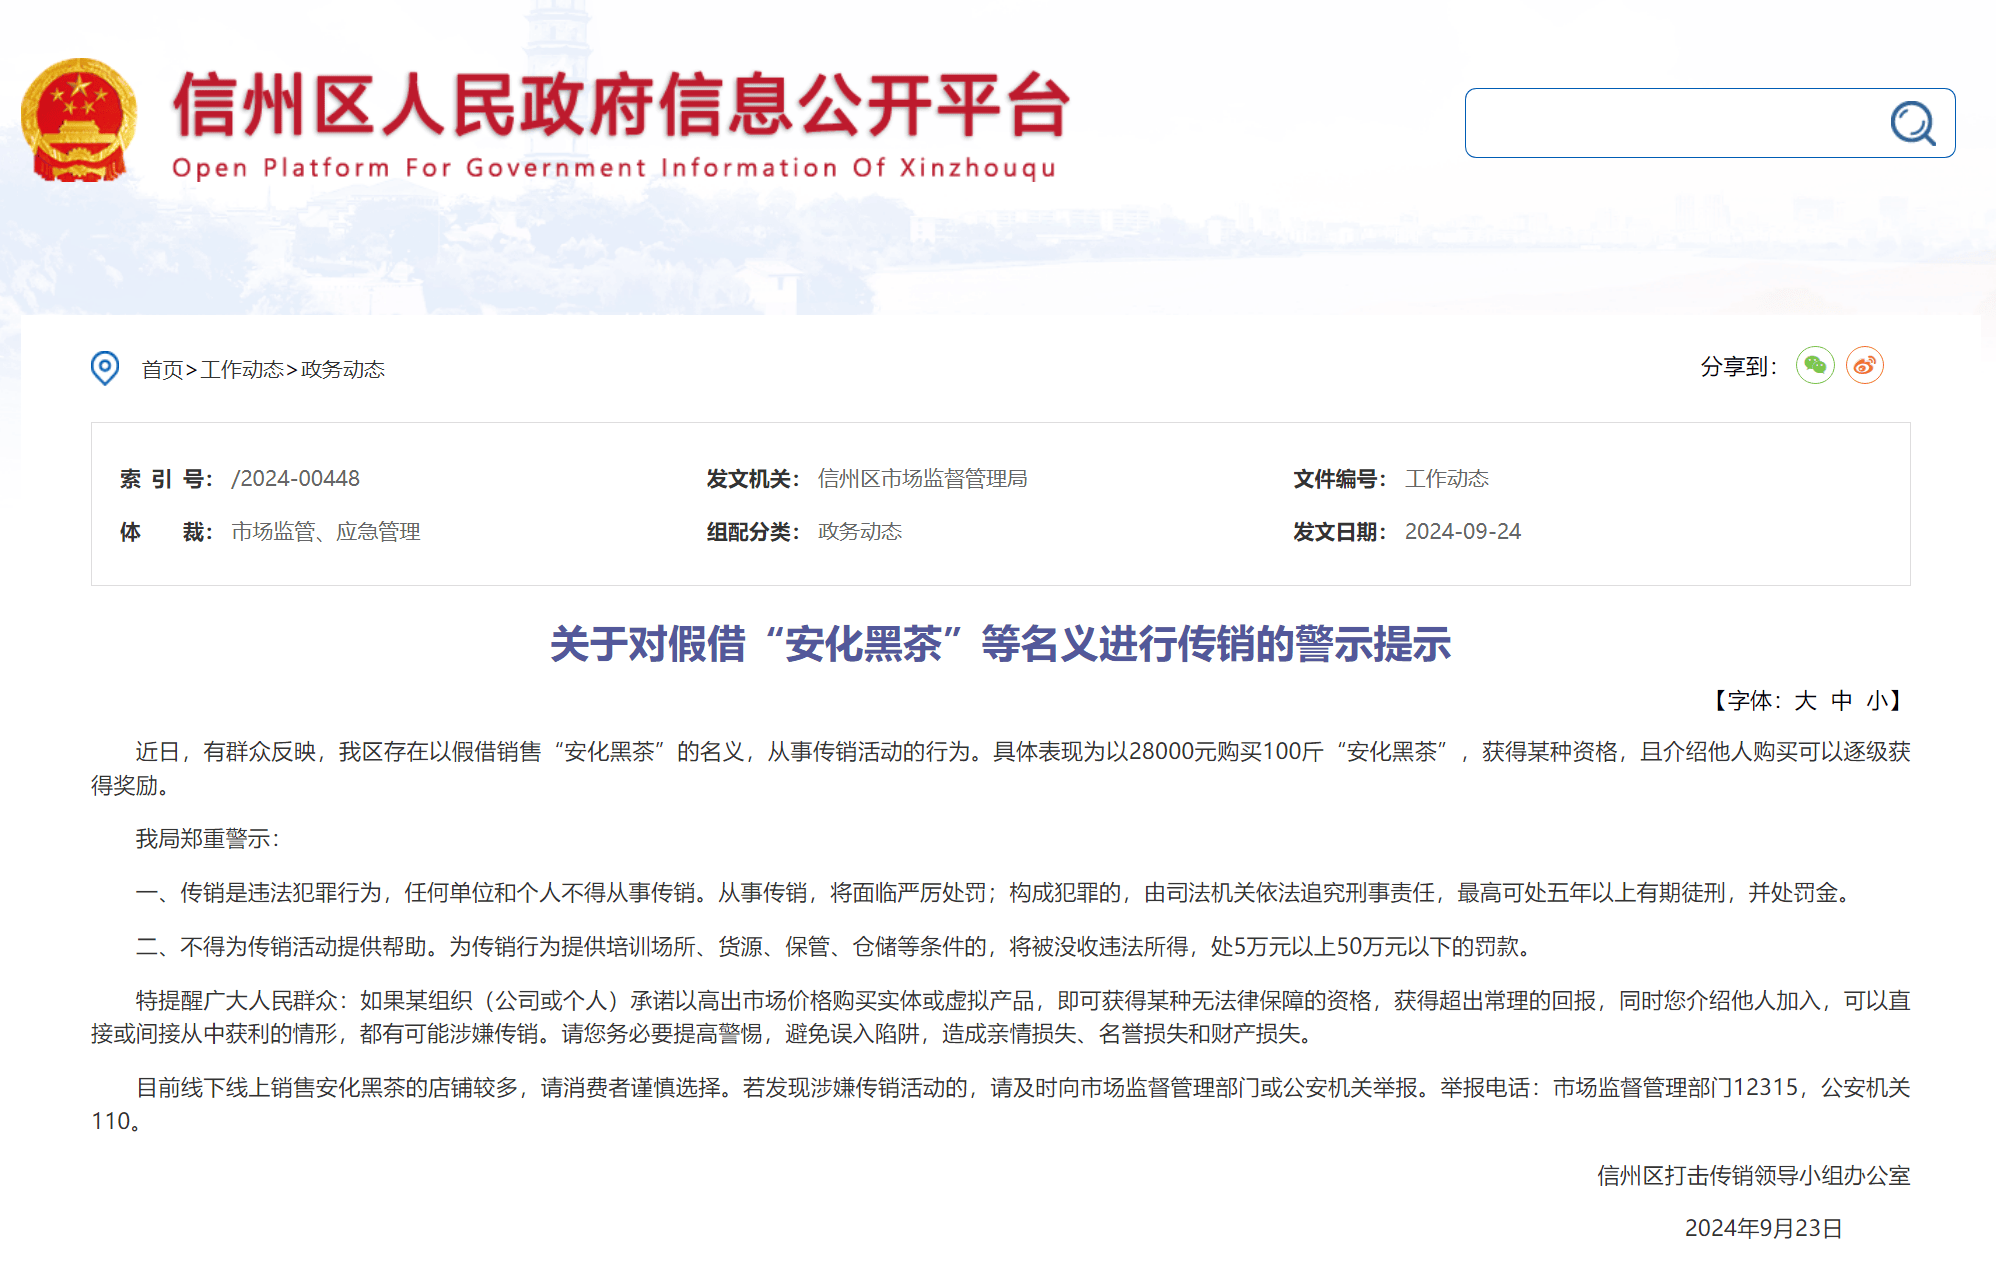Click the article title about 安化黑茶

(1000, 644)
